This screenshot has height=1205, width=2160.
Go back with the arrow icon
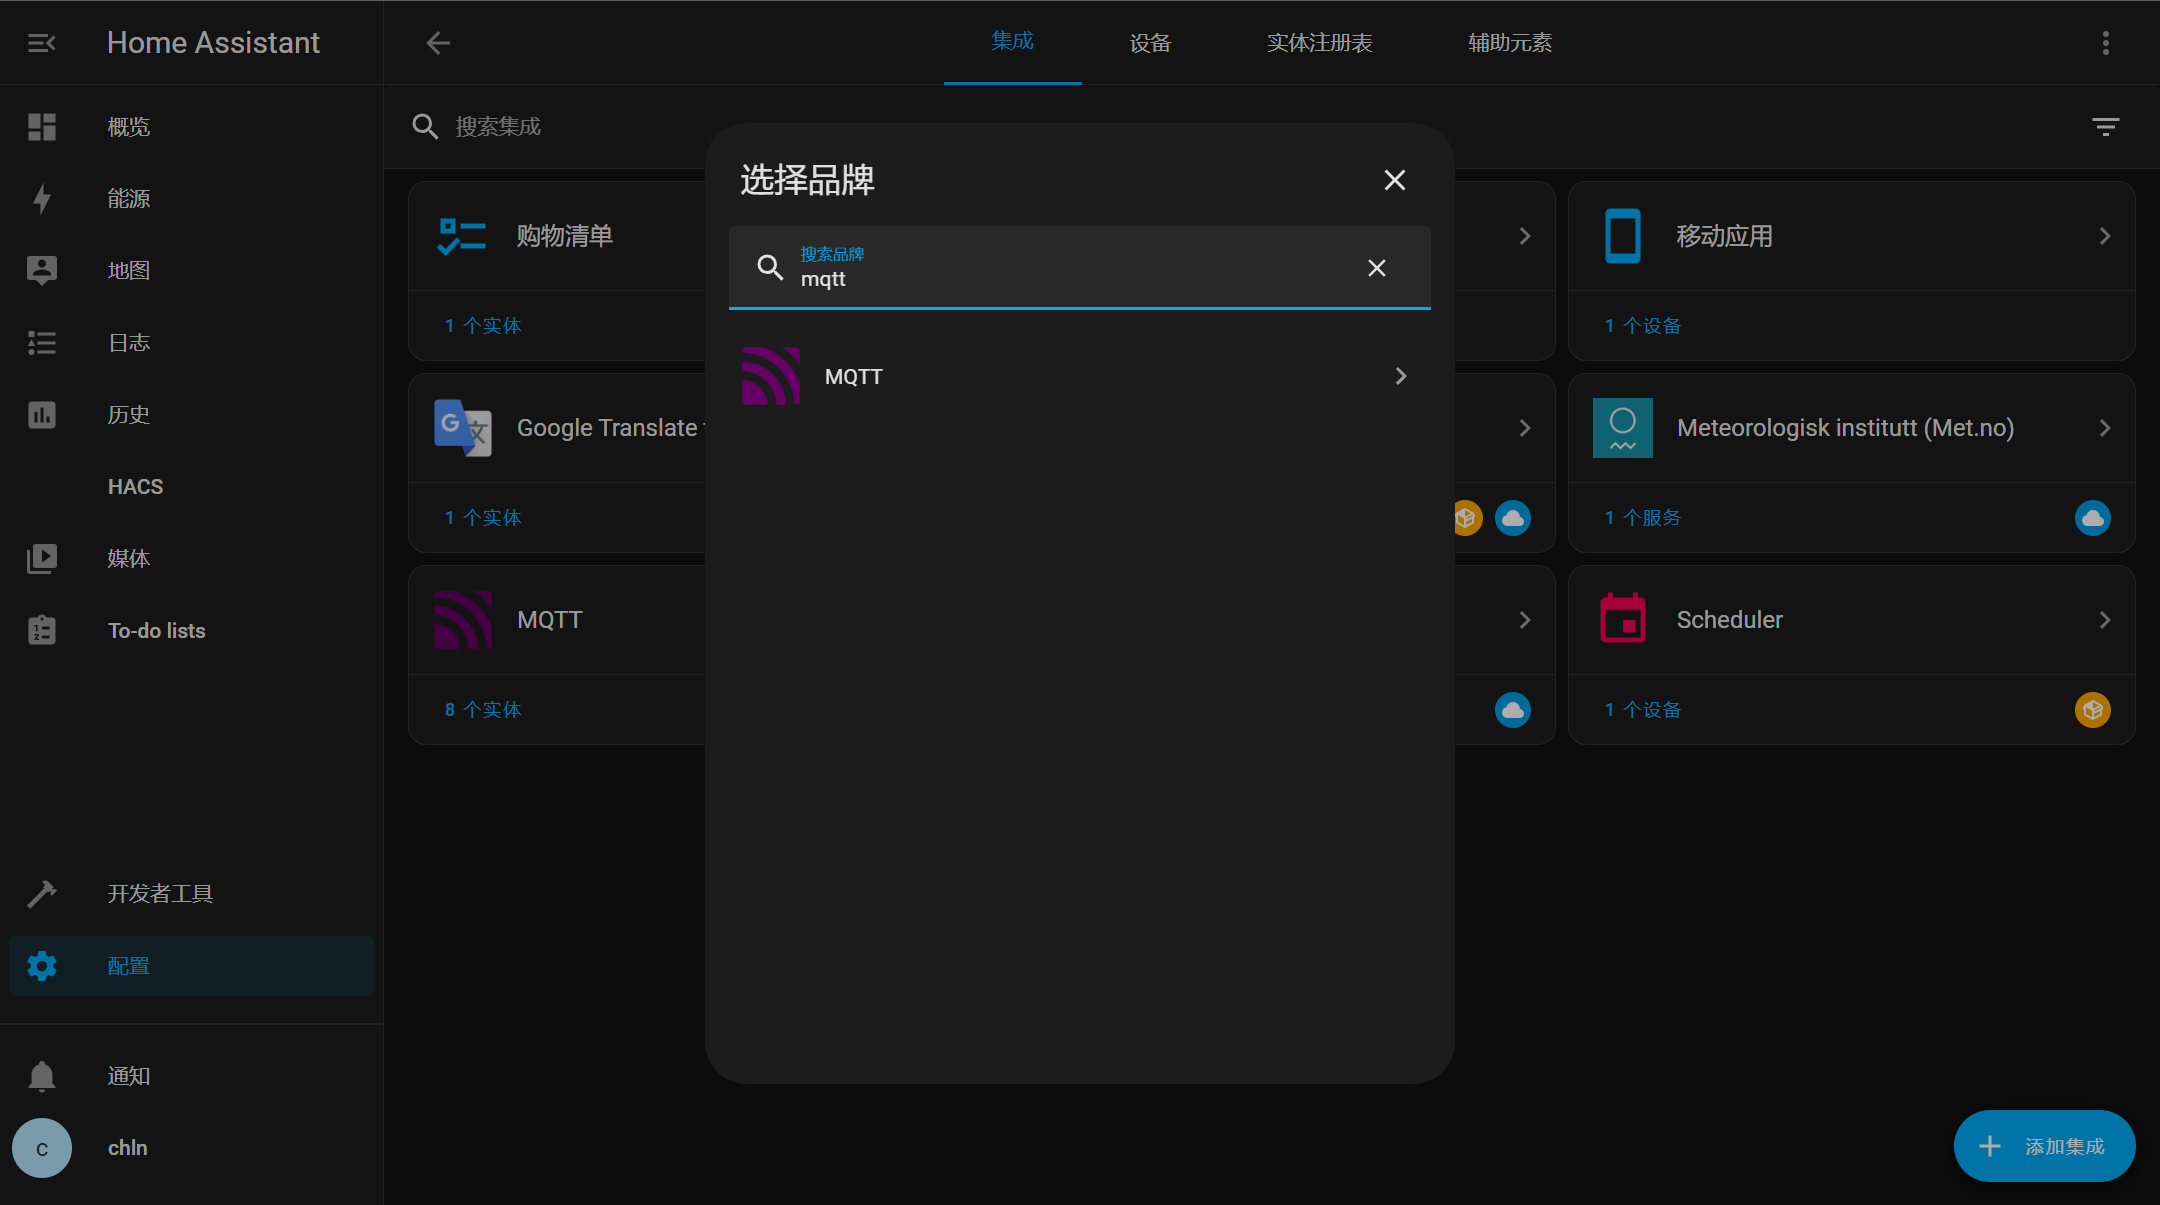click(x=438, y=43)
